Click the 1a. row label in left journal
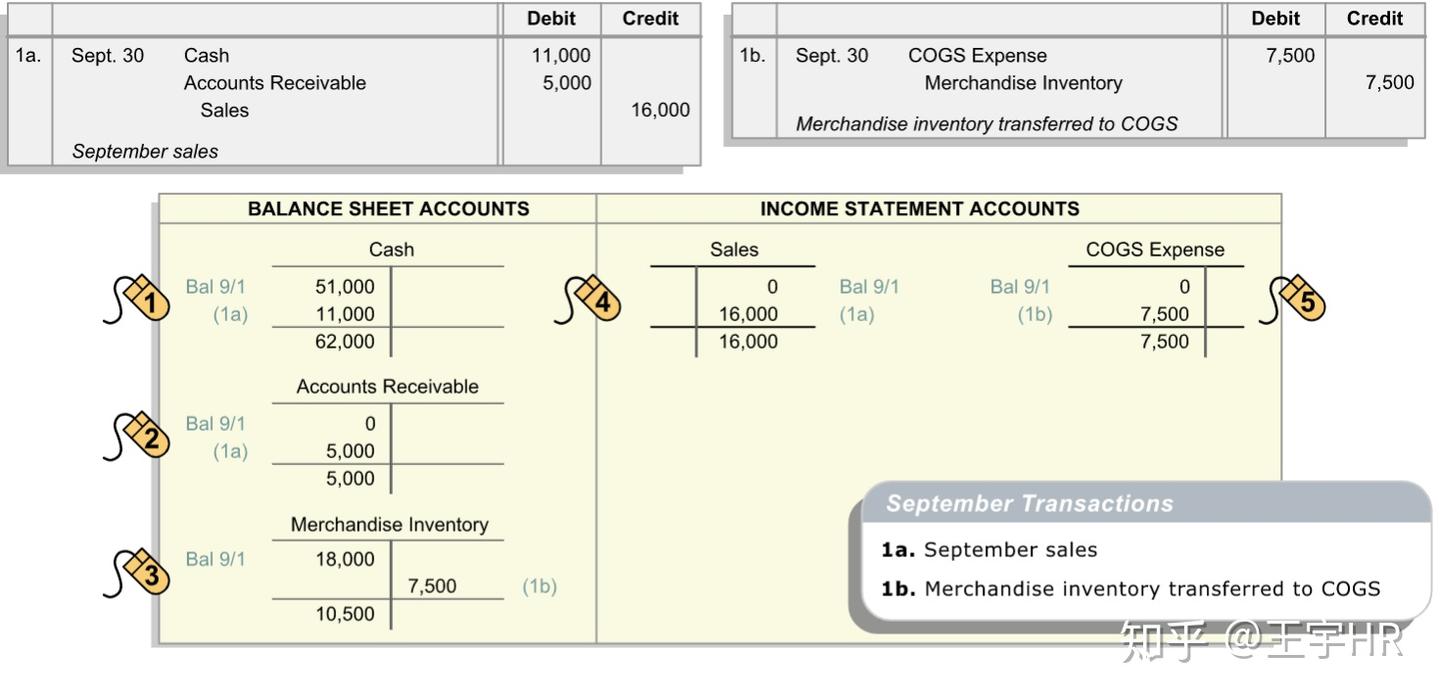The image size is (1440, 699). [29, 56]
